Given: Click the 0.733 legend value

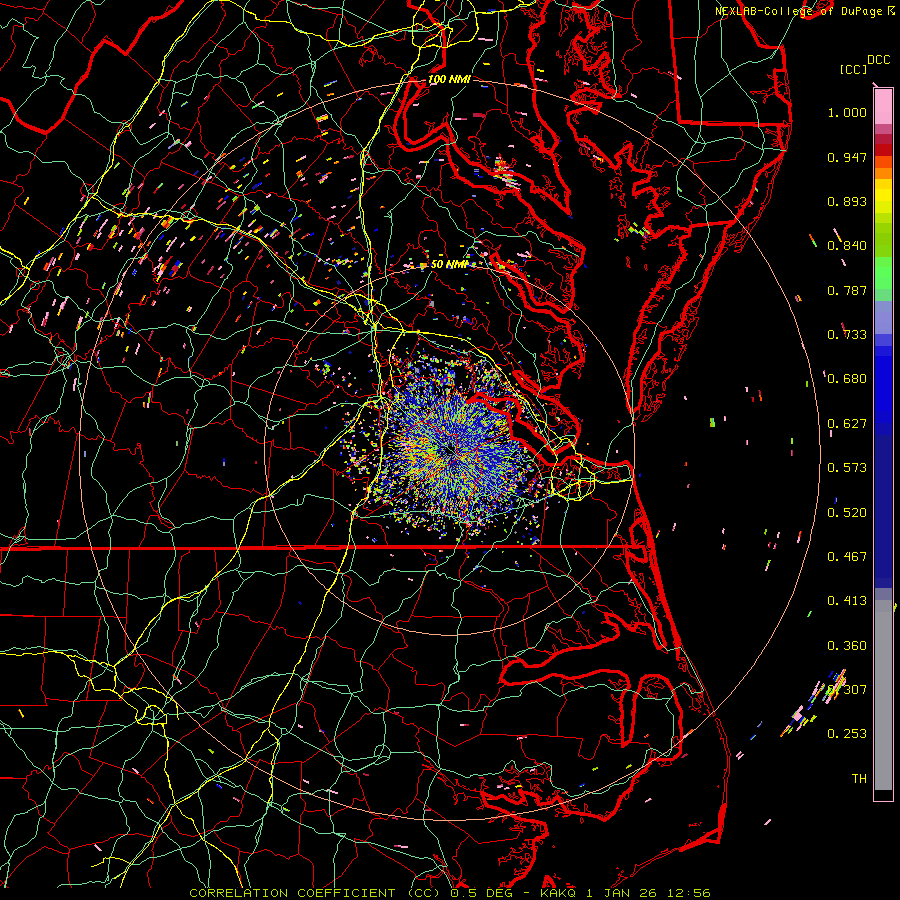Looking at the screenshot, I should 847,335.
